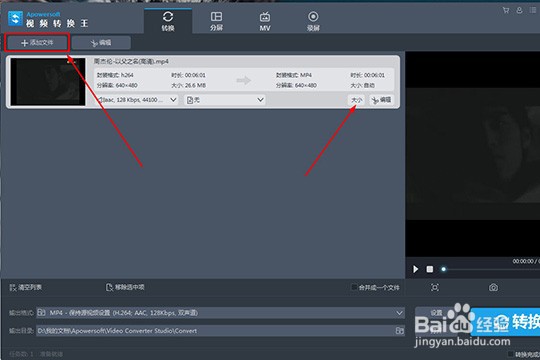Stop the preview playback
540x360 pixels.
tap(430, 269)
